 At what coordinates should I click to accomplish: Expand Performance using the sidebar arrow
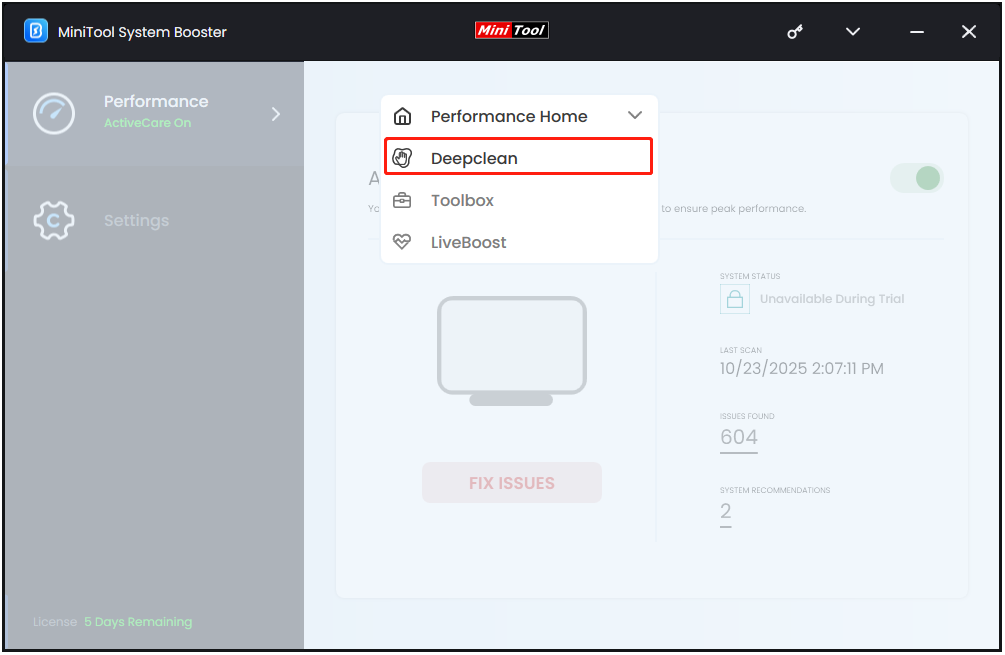[275, 113]
